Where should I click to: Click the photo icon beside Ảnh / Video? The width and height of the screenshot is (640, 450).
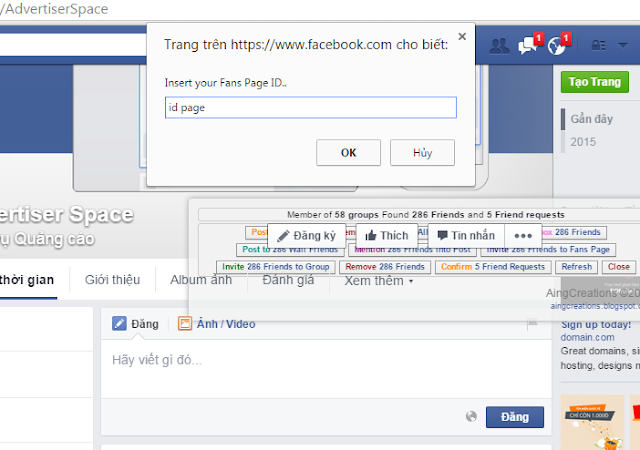[185, 324]
